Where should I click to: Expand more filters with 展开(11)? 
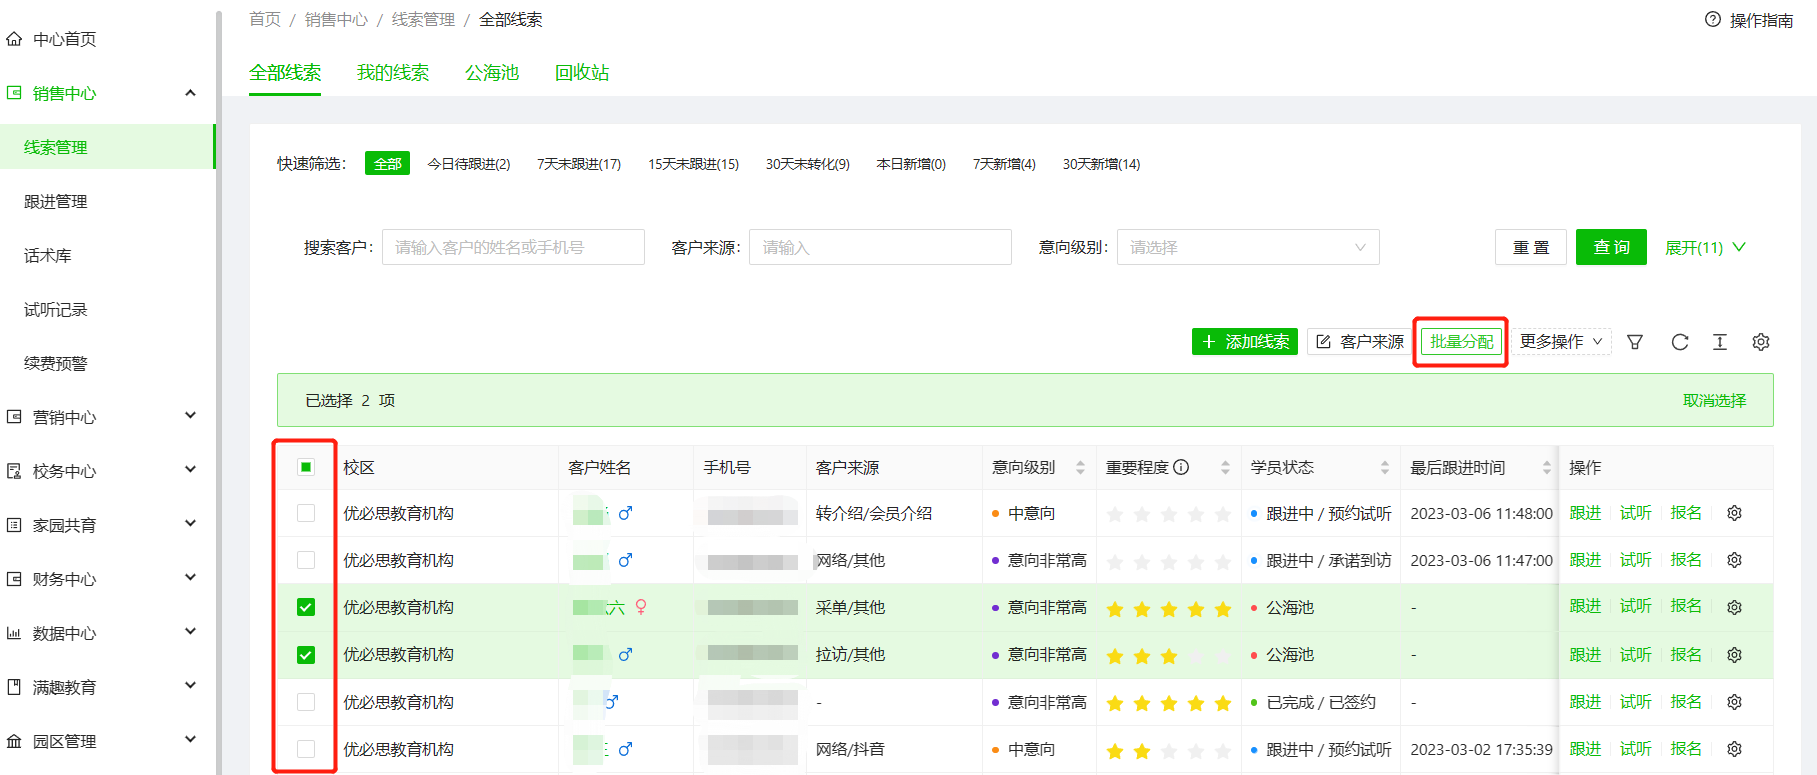(1705, 247)
